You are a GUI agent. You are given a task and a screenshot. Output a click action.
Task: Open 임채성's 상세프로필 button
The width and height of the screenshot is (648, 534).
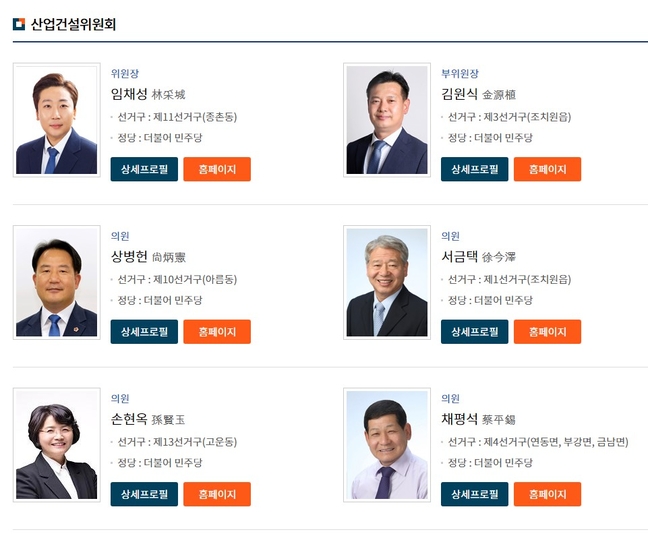click(144, 169)
